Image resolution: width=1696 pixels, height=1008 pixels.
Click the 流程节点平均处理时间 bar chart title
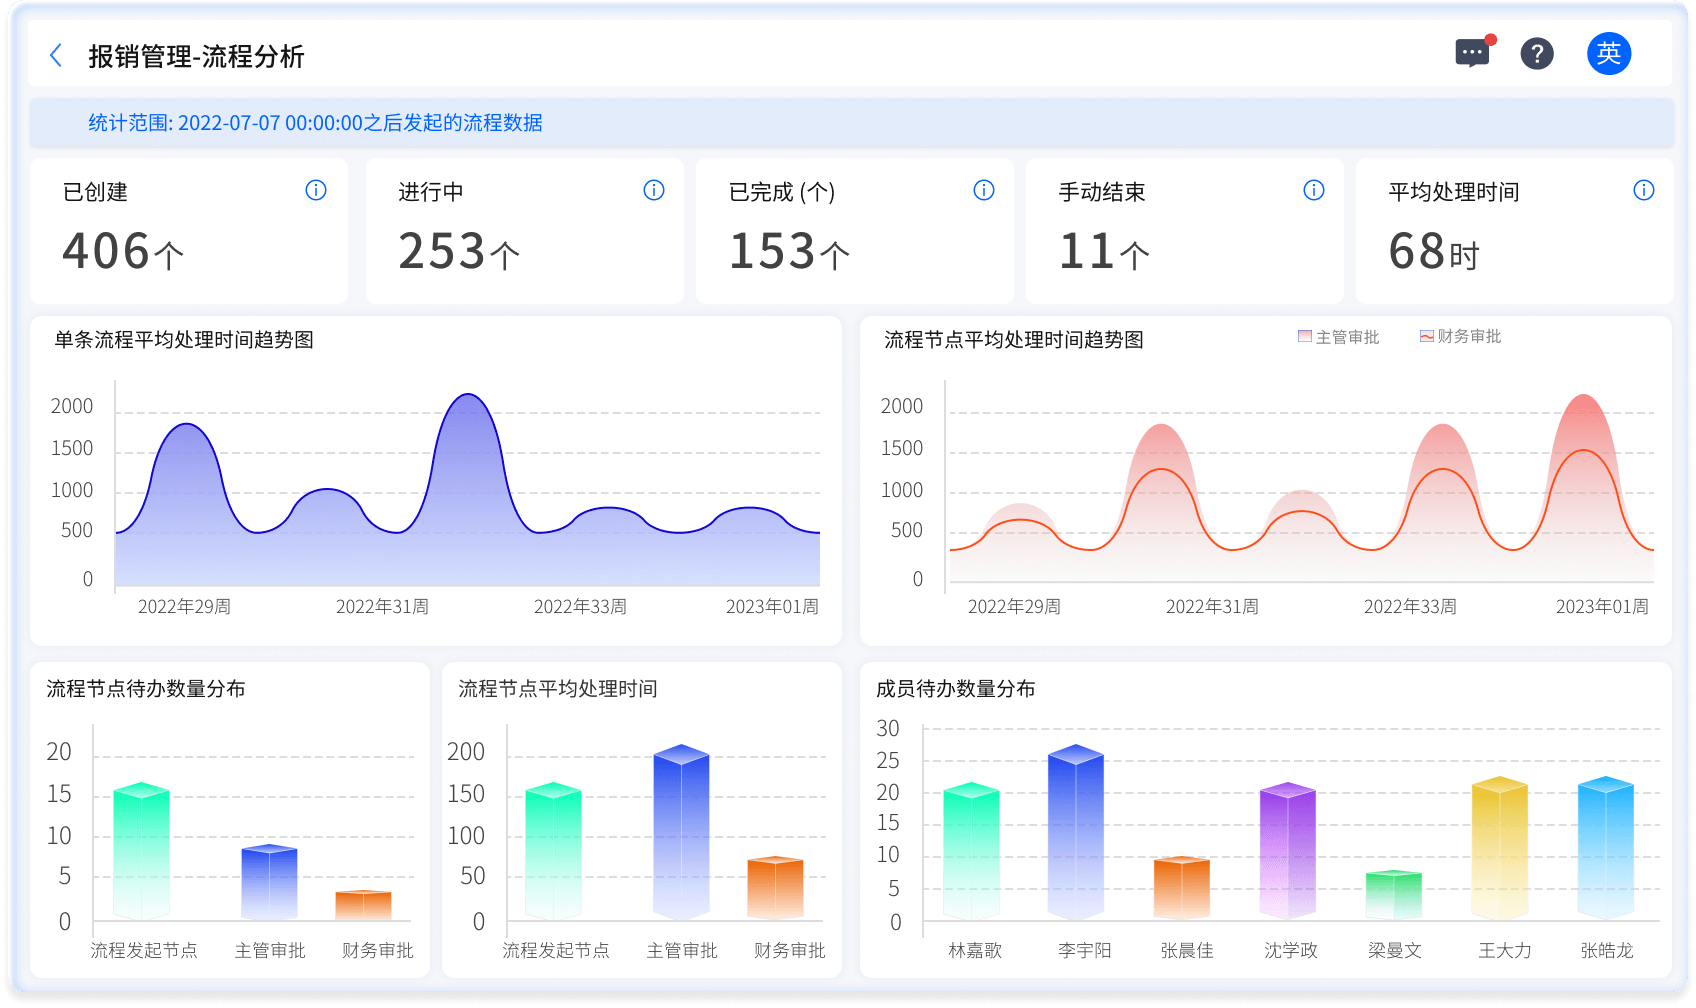558,689
